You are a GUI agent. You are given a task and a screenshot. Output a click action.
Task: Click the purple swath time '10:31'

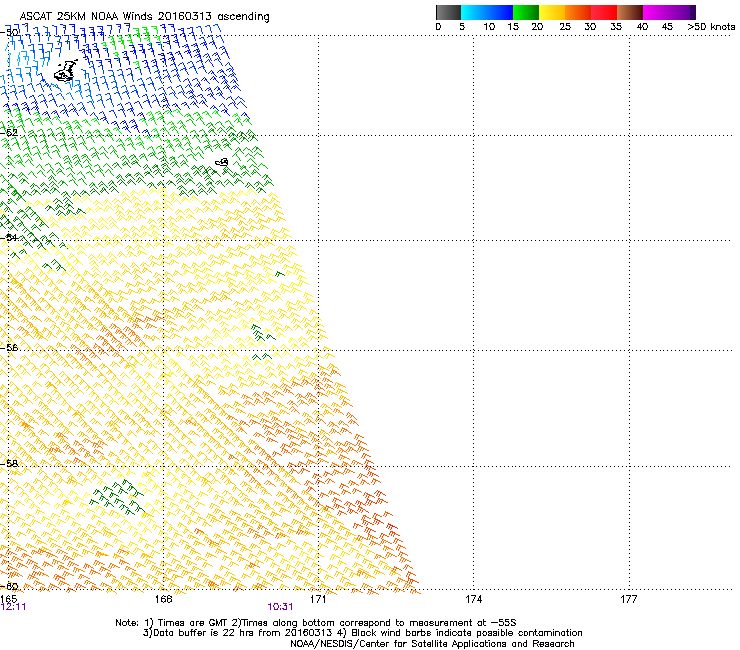click(x=280, y=607)
